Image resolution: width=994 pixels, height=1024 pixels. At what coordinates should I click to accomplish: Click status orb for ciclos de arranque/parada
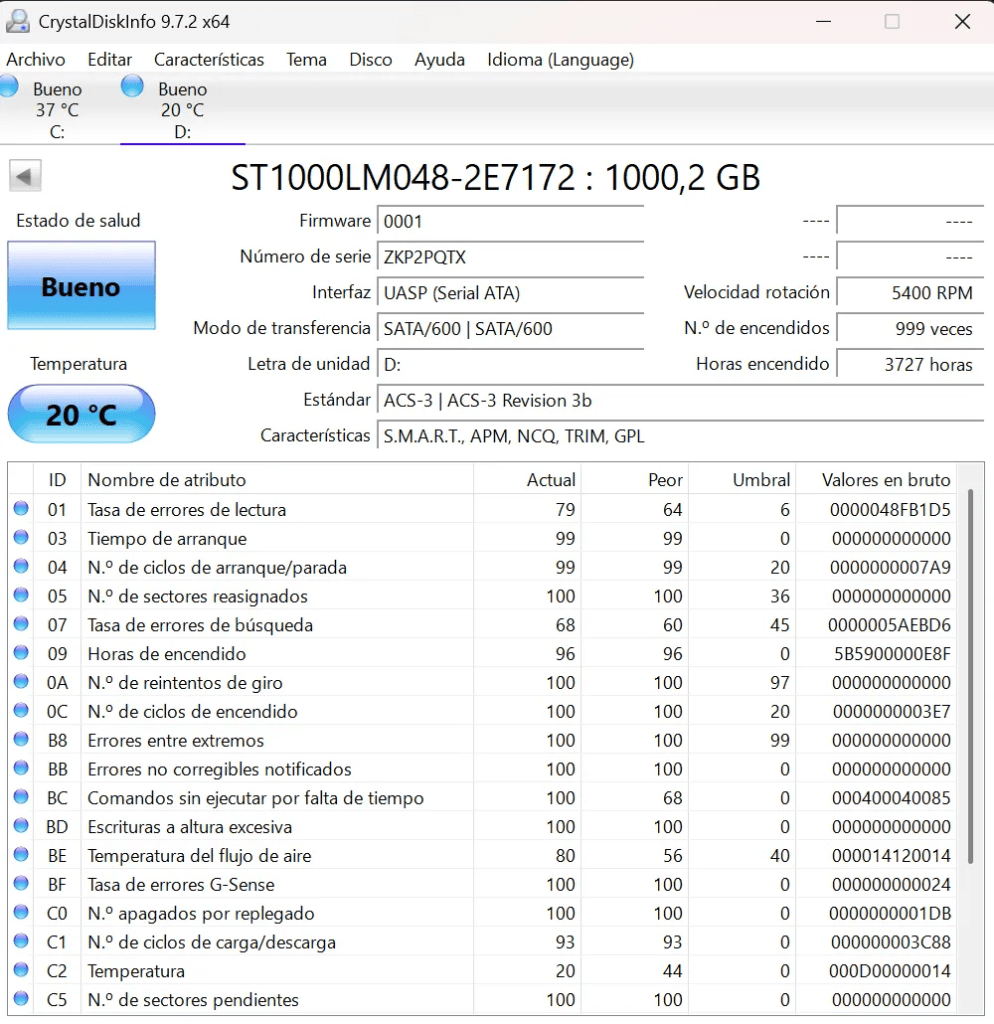coord(21,566)
